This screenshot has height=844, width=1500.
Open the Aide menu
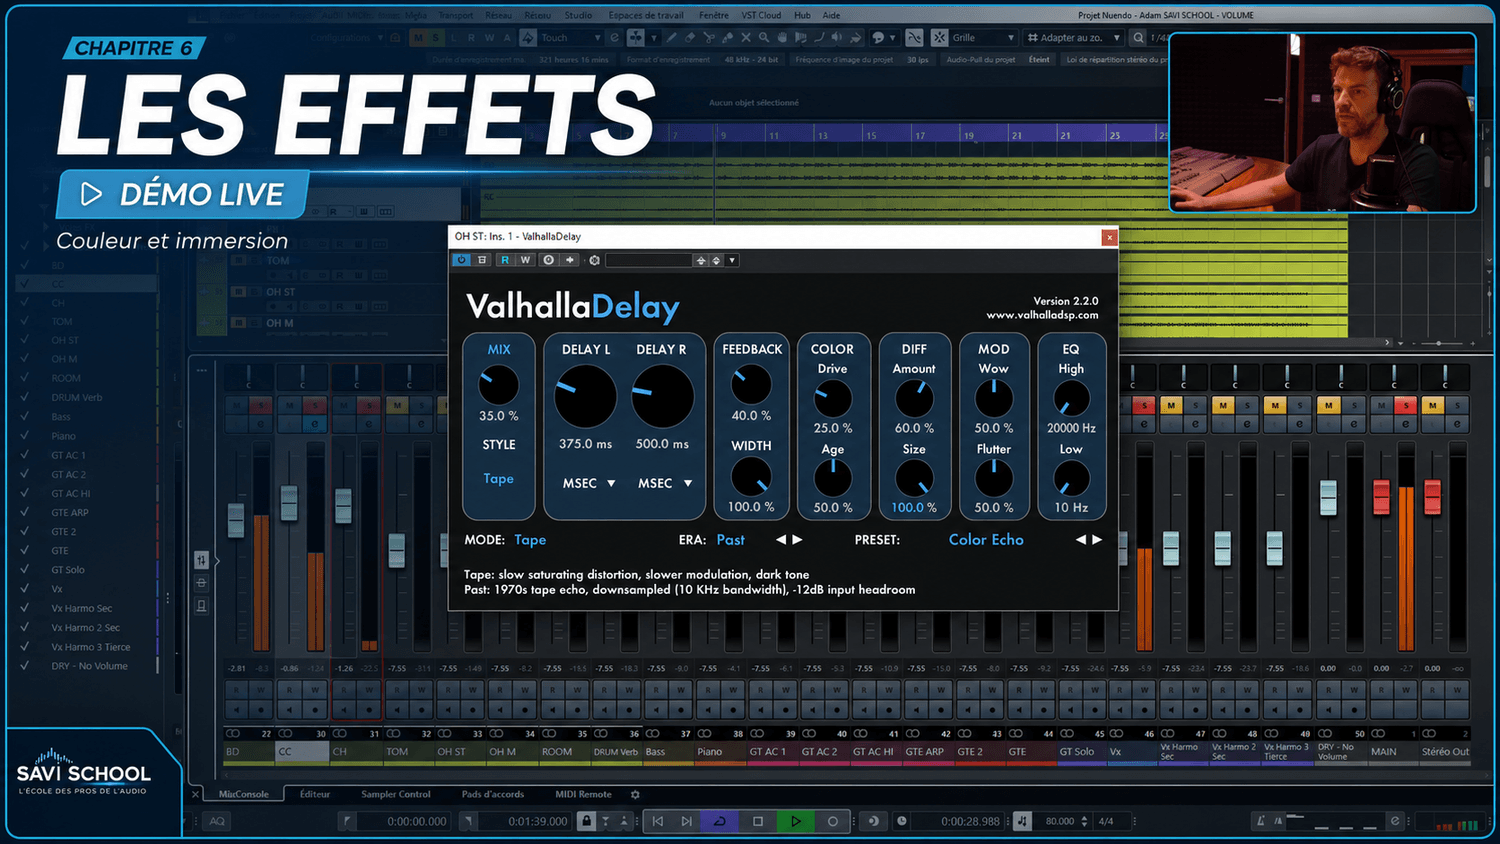pos(831,15)
